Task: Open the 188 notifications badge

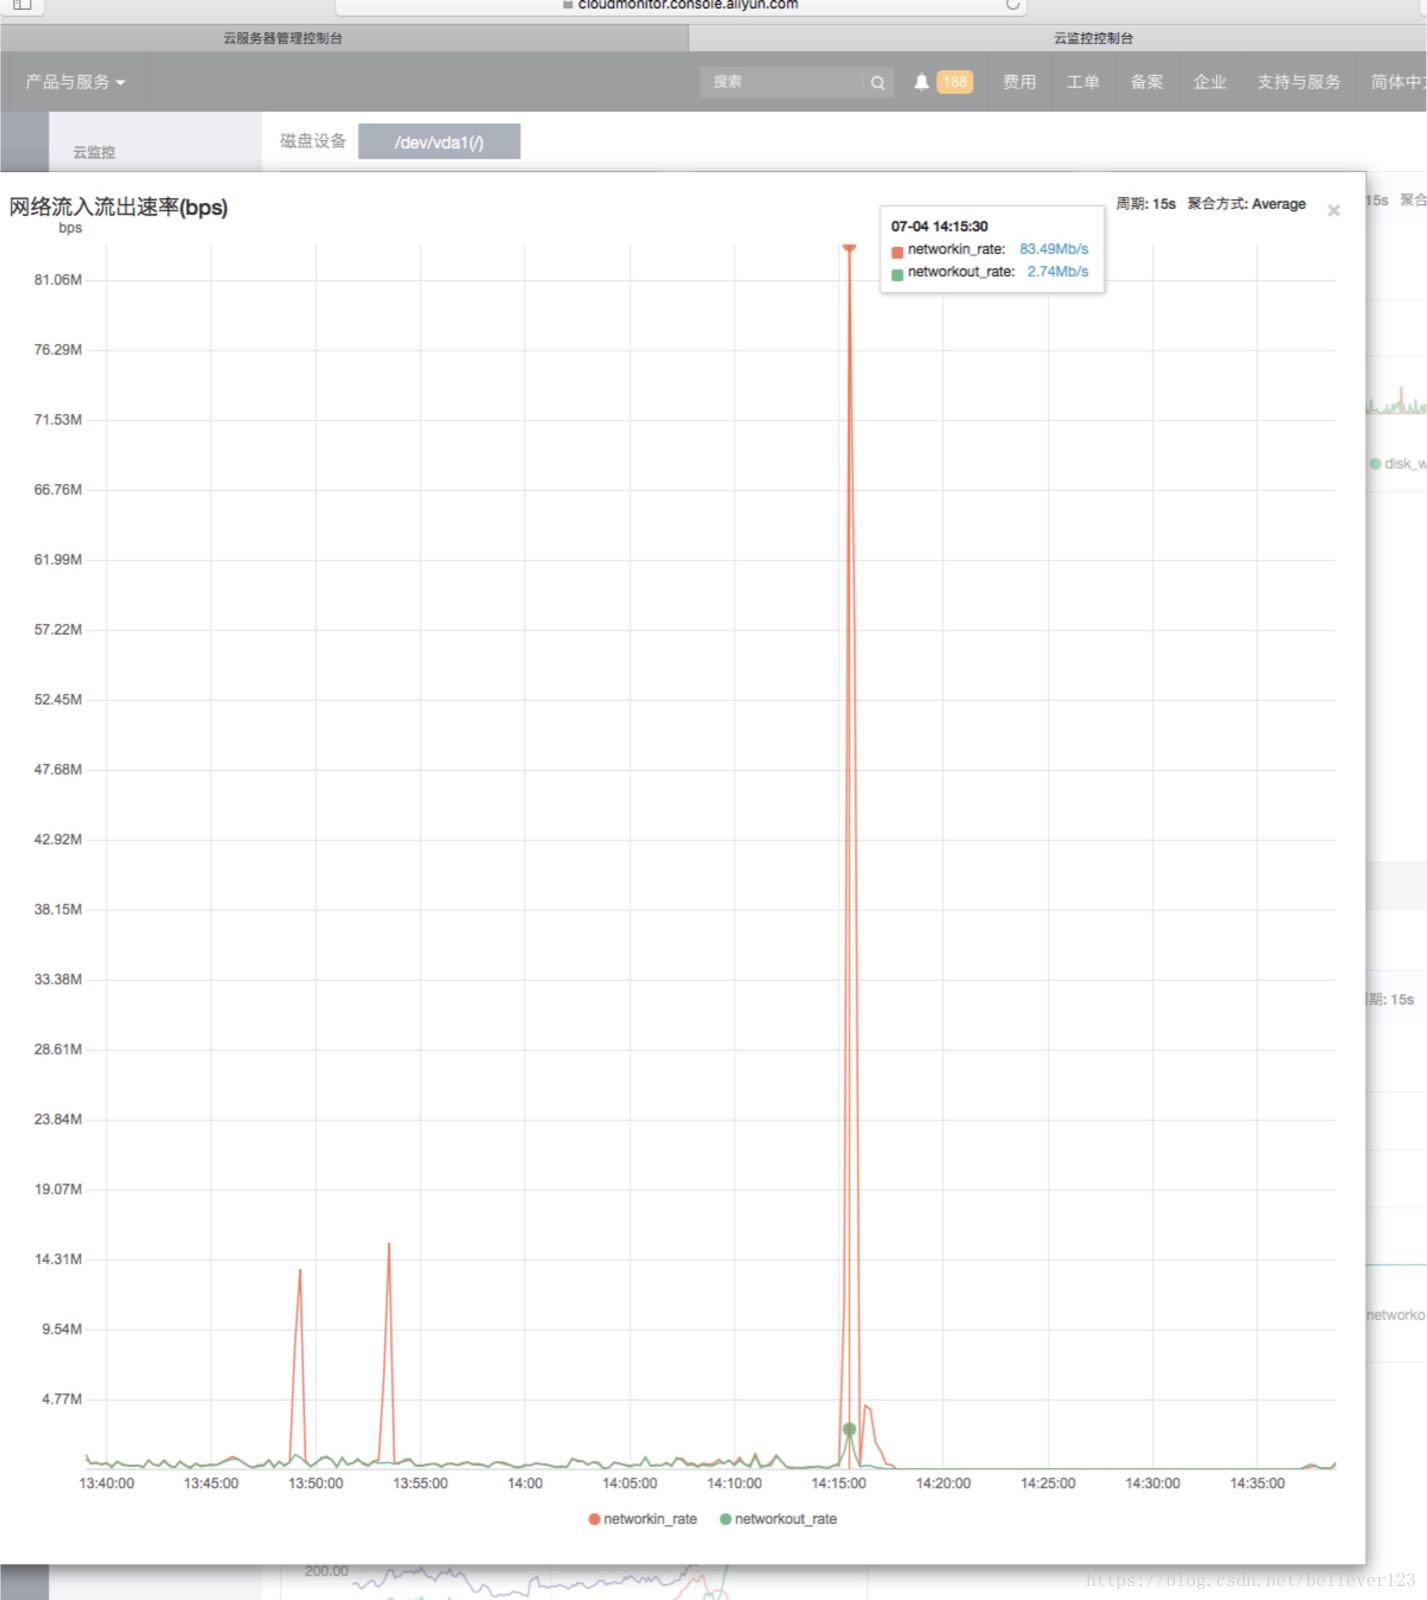Action: coord(955,82)
